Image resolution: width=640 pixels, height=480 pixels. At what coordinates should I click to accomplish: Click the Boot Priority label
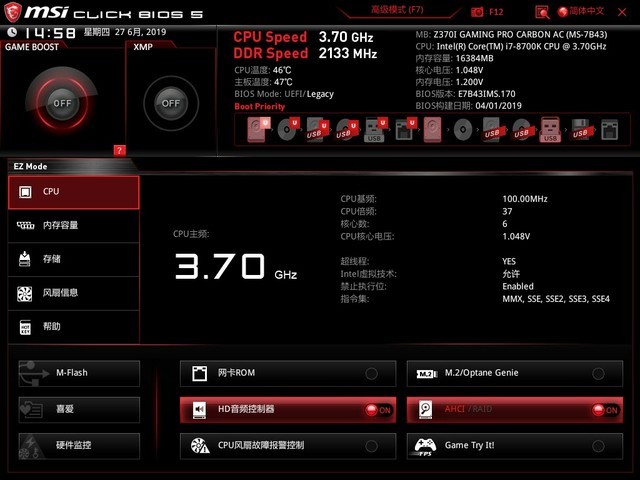[260, 107]
